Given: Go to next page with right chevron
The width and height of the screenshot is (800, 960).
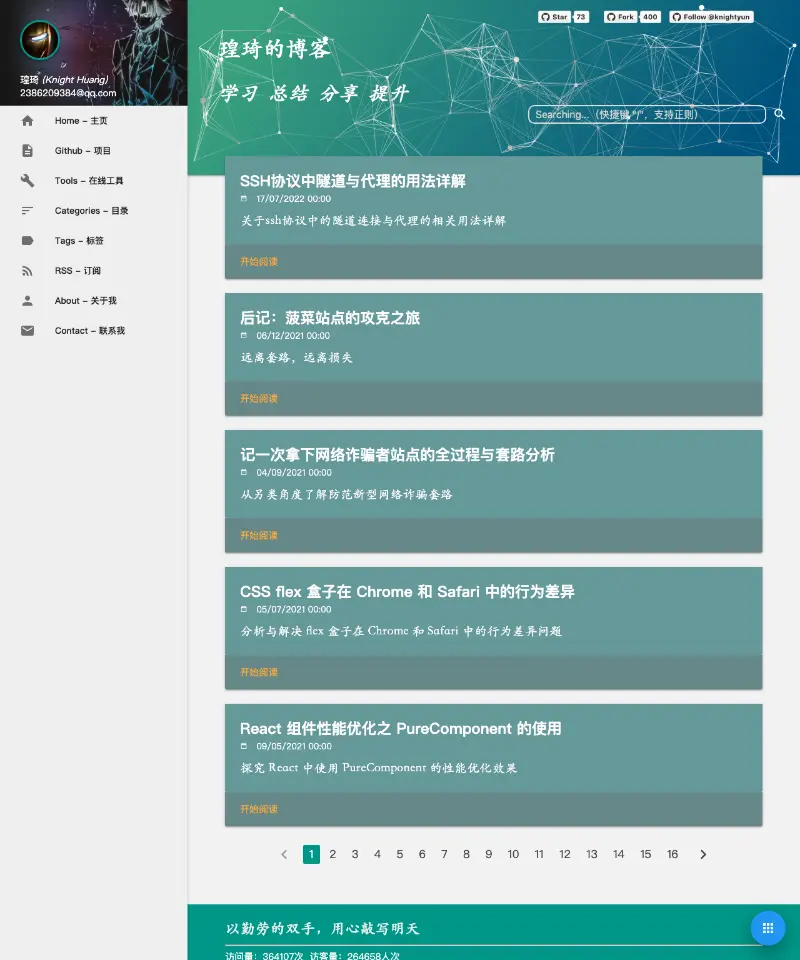Looking at the screenshot, I should tap(703, 854).
